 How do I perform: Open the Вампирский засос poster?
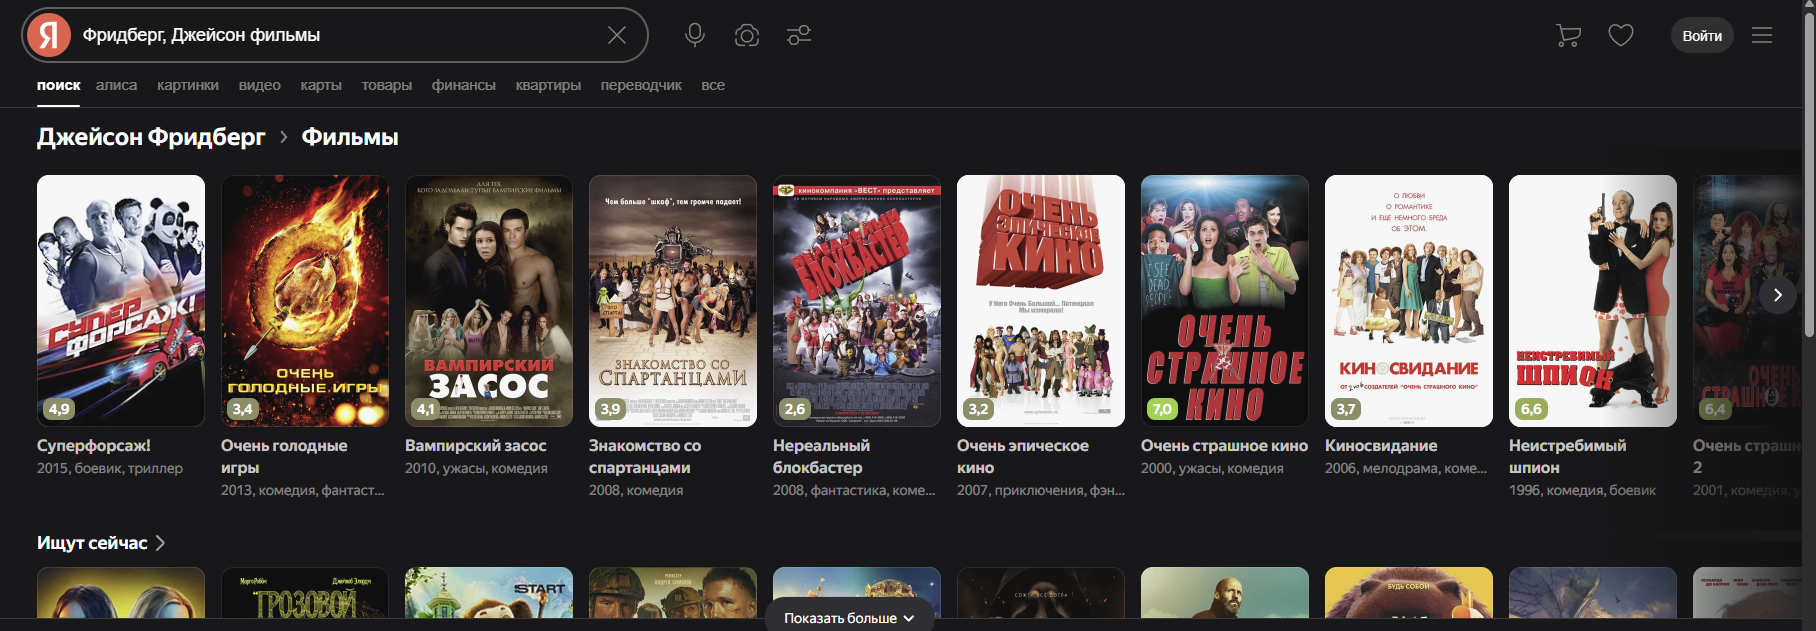click(x=489, y=301)
